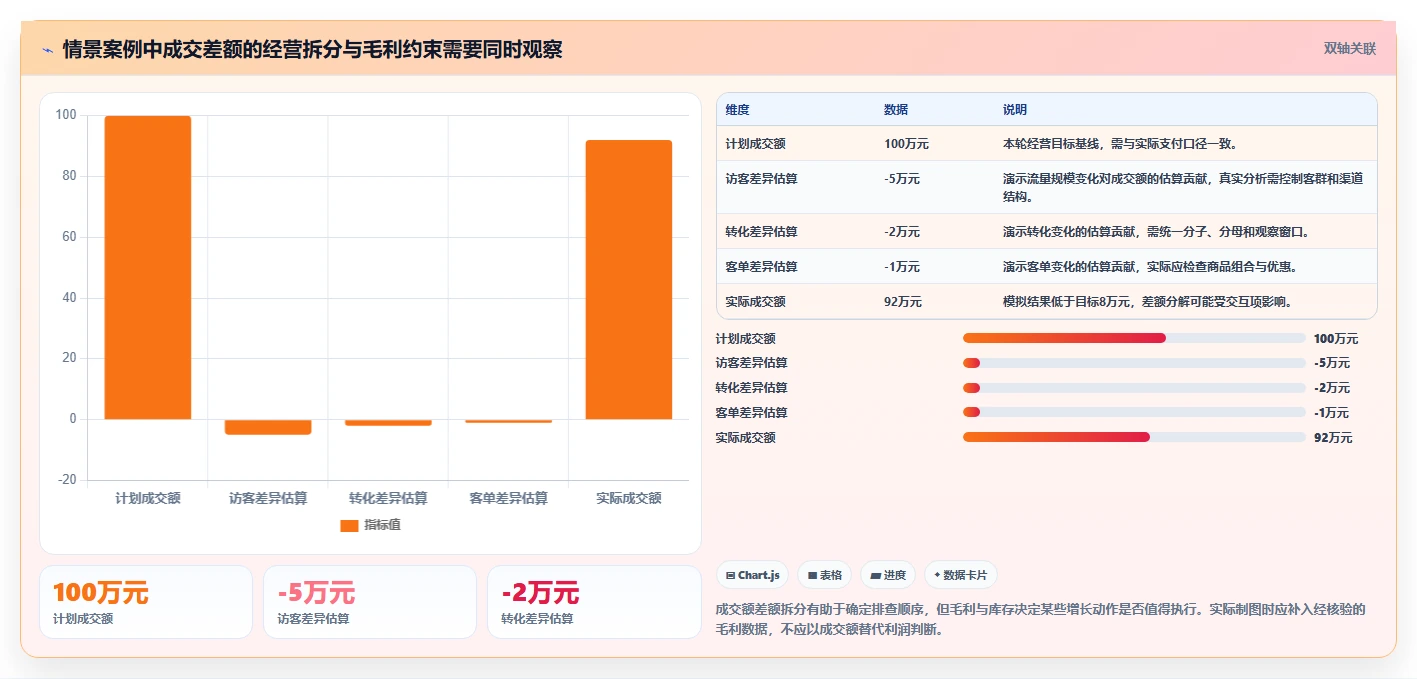Click the 转化差异估算 bar in chart
Image resolution: width=1417 pixels, height=679 pixels.
click(x=388, y=422)
